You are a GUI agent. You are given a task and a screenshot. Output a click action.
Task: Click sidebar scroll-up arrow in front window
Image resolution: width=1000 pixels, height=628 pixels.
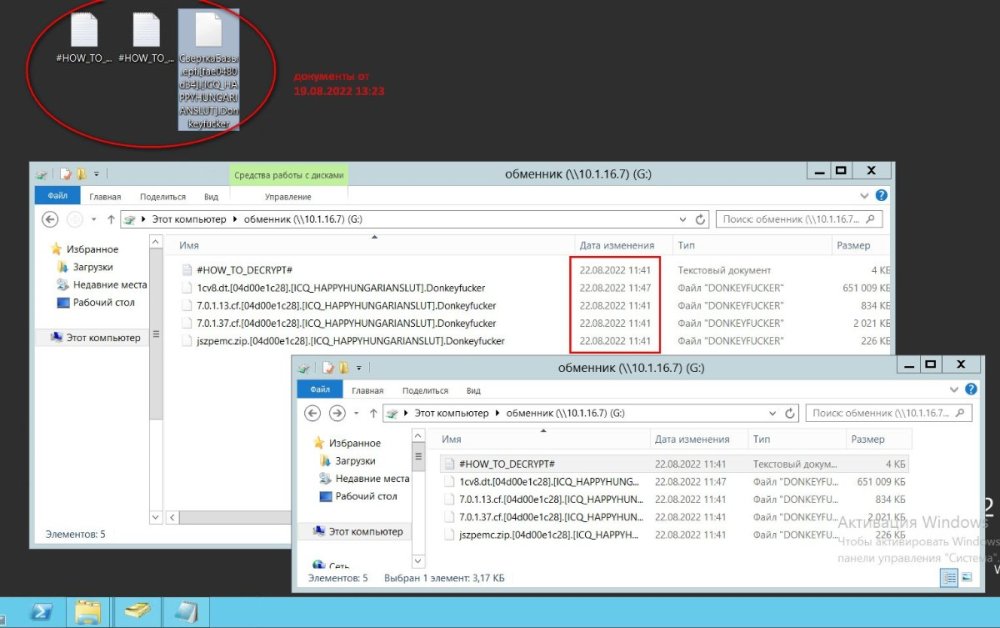418,435
